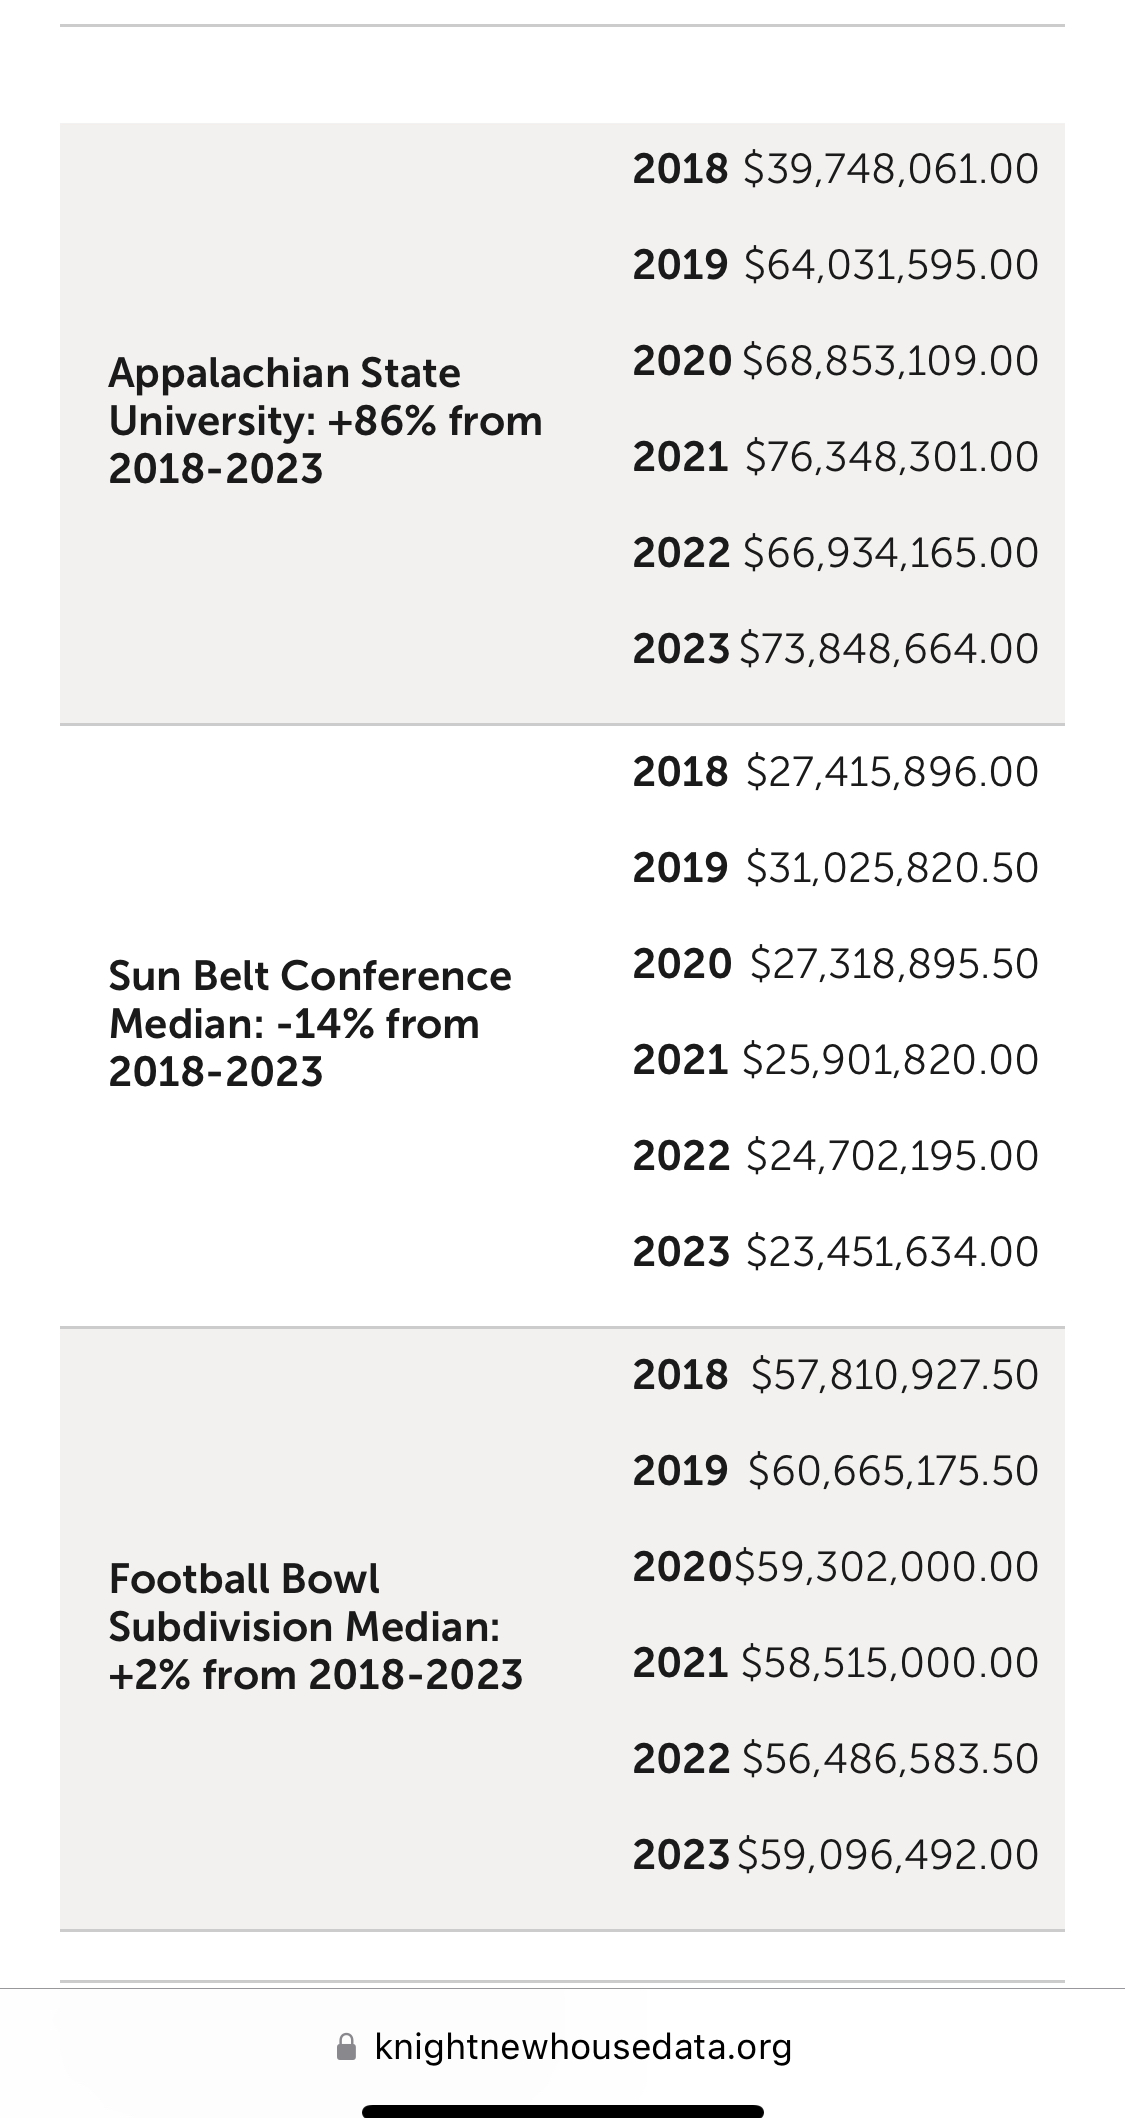Select Football Bowl Subdivision Median label
This screenshot has height=2118, width=1125.
tap(315, 1627)
